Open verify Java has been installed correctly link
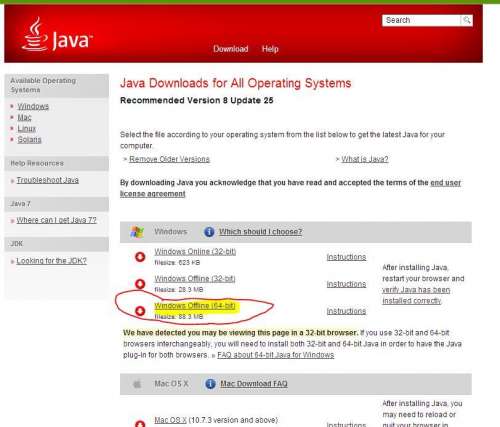 coord(416,295)
